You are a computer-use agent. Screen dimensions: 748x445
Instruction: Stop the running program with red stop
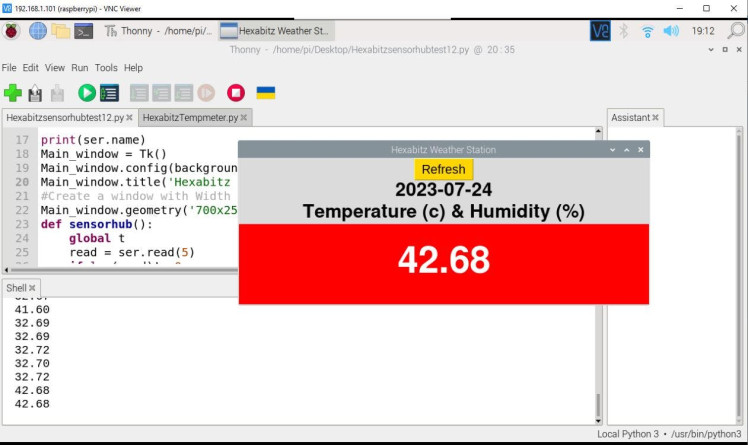(236, 93)
